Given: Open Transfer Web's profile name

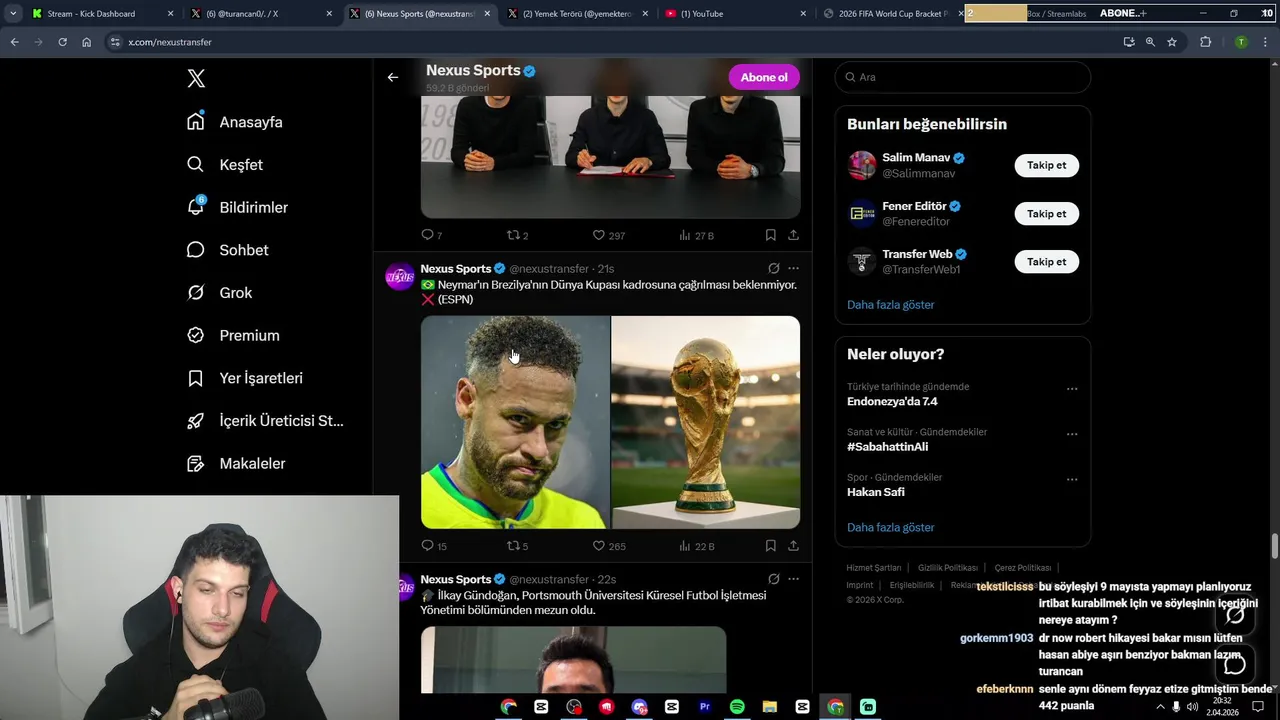Looking at the screenshot, I should tap(917, 254).
